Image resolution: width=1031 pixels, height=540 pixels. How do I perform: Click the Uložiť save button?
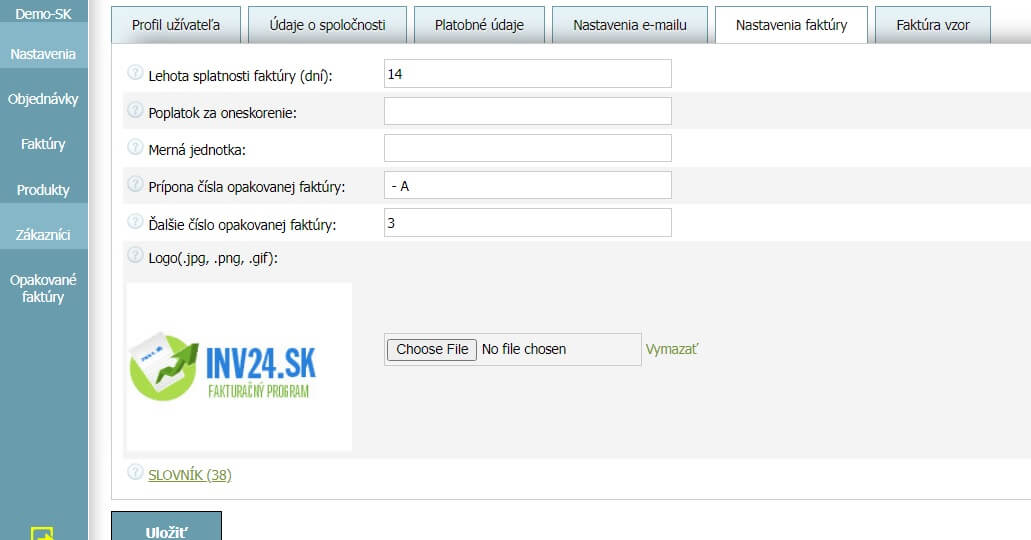click(166, 526)
